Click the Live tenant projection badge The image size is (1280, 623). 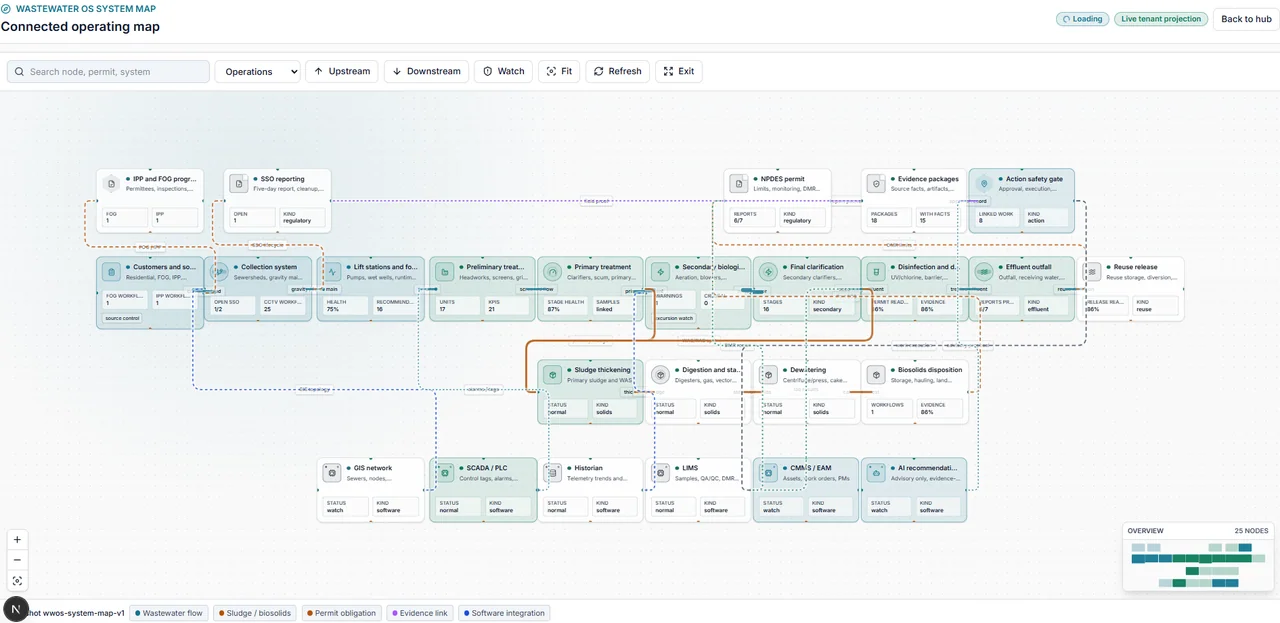(1161, 19)
